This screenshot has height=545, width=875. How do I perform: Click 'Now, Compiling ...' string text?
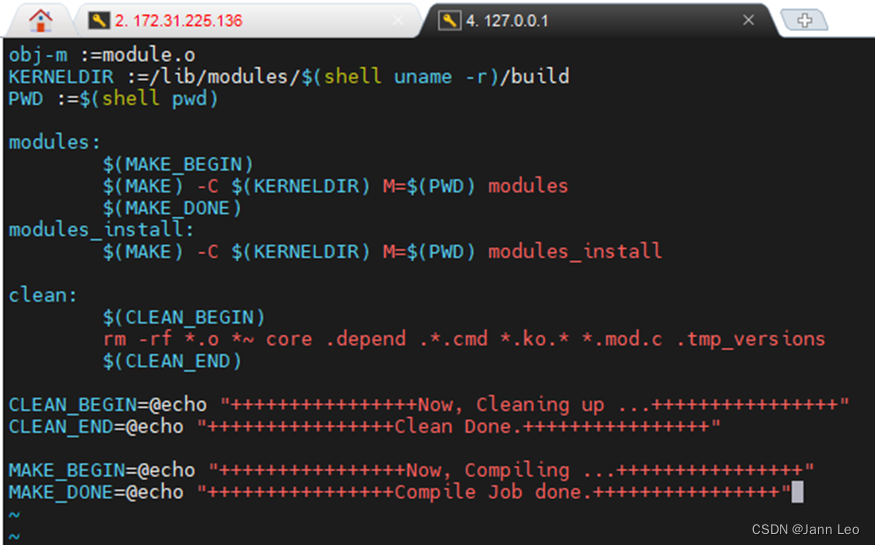tap(511, 470)
